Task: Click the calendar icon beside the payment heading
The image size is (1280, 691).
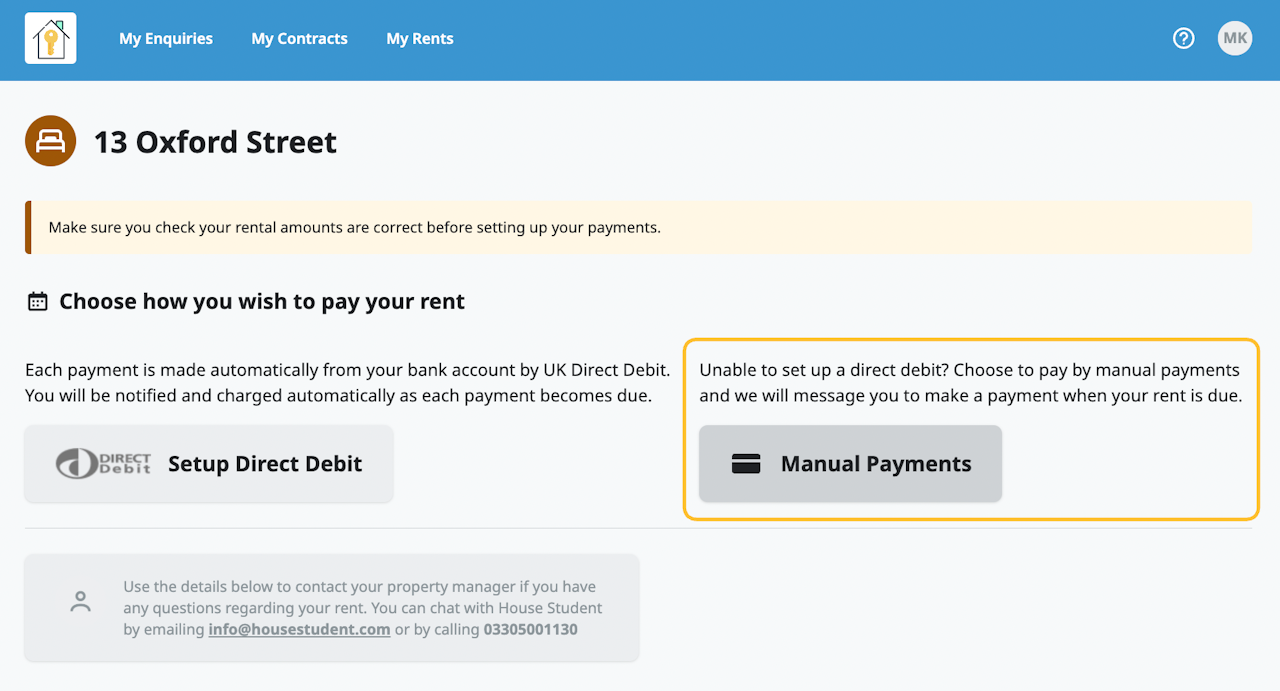Action: click(x=37, y=302)
